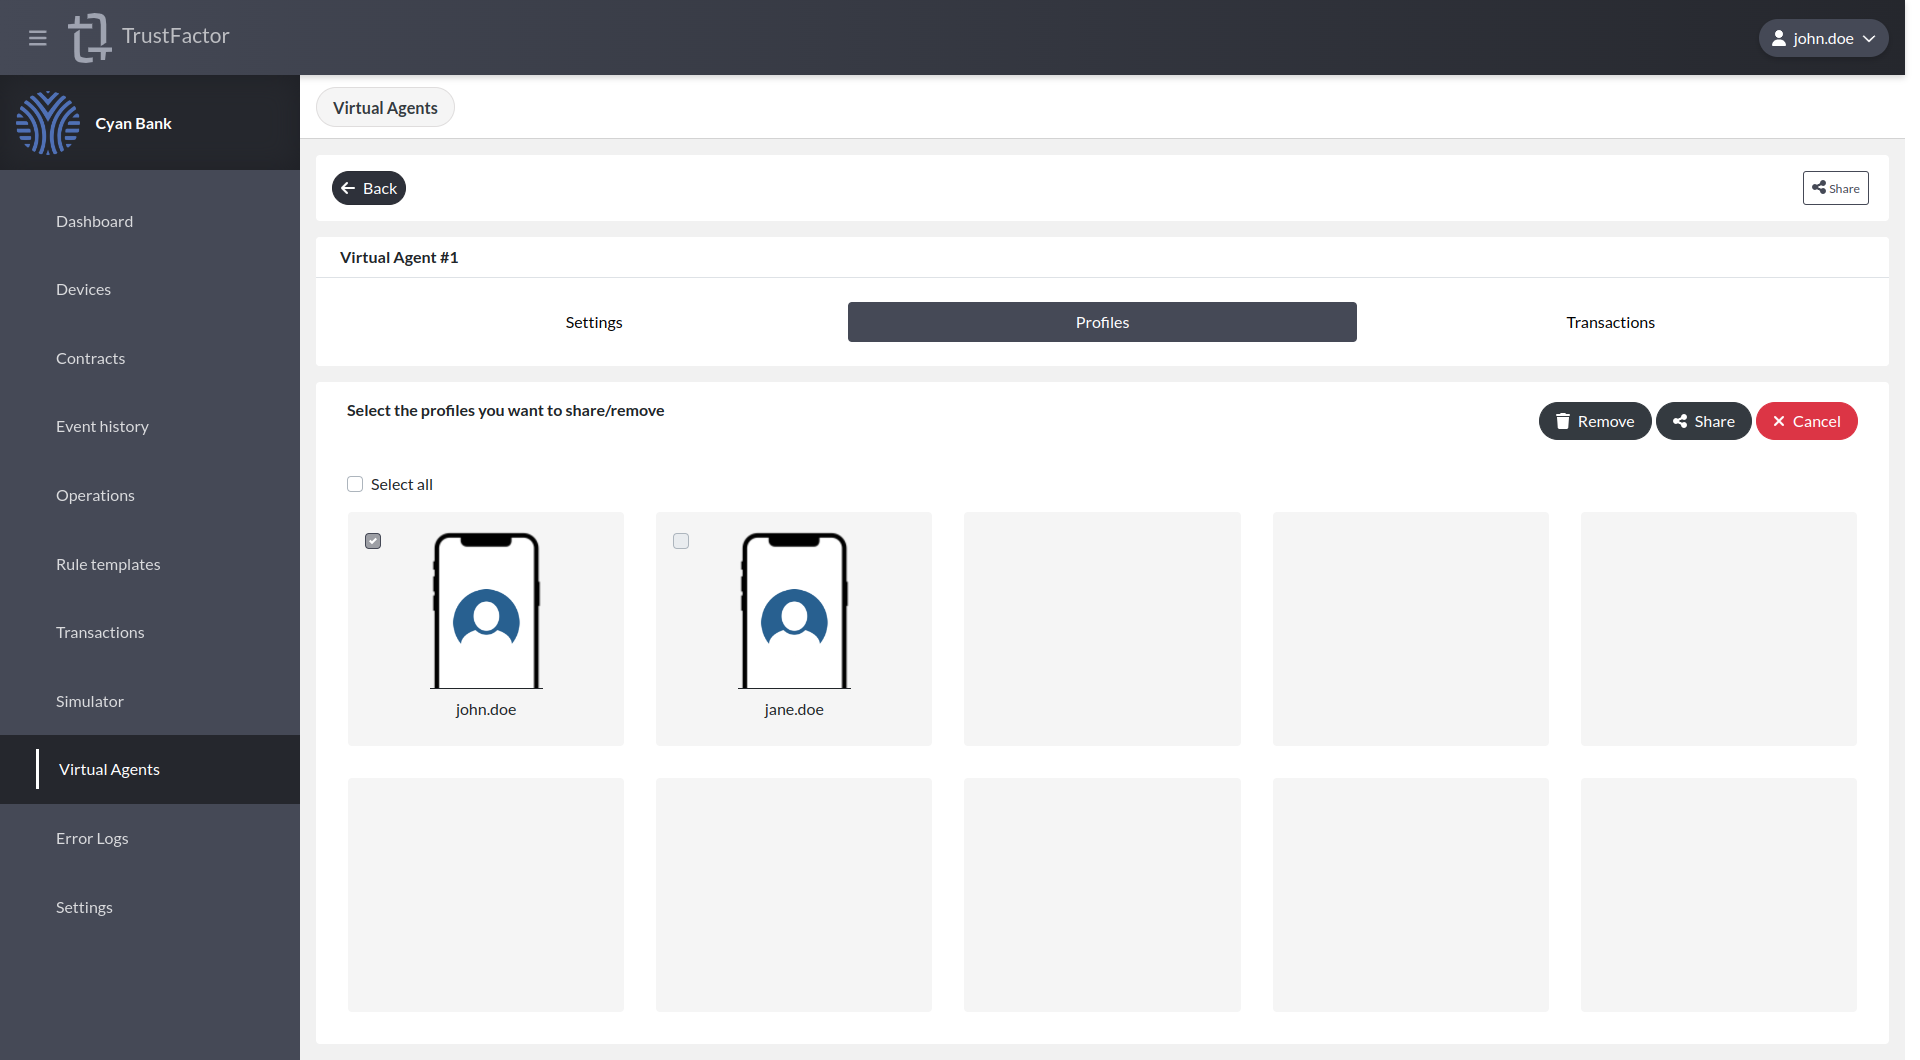The height and width of the screenshot is (1060, 1920).
Task: Open the hamburger navigation menu
Action: 38,37
